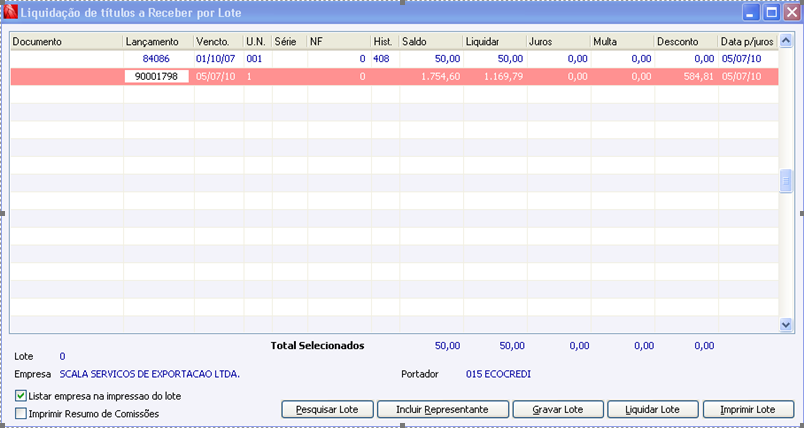Viewport: 804px width, 433px height.
Task: Click the Desconto column header
Action: click(x=686, y=42)
